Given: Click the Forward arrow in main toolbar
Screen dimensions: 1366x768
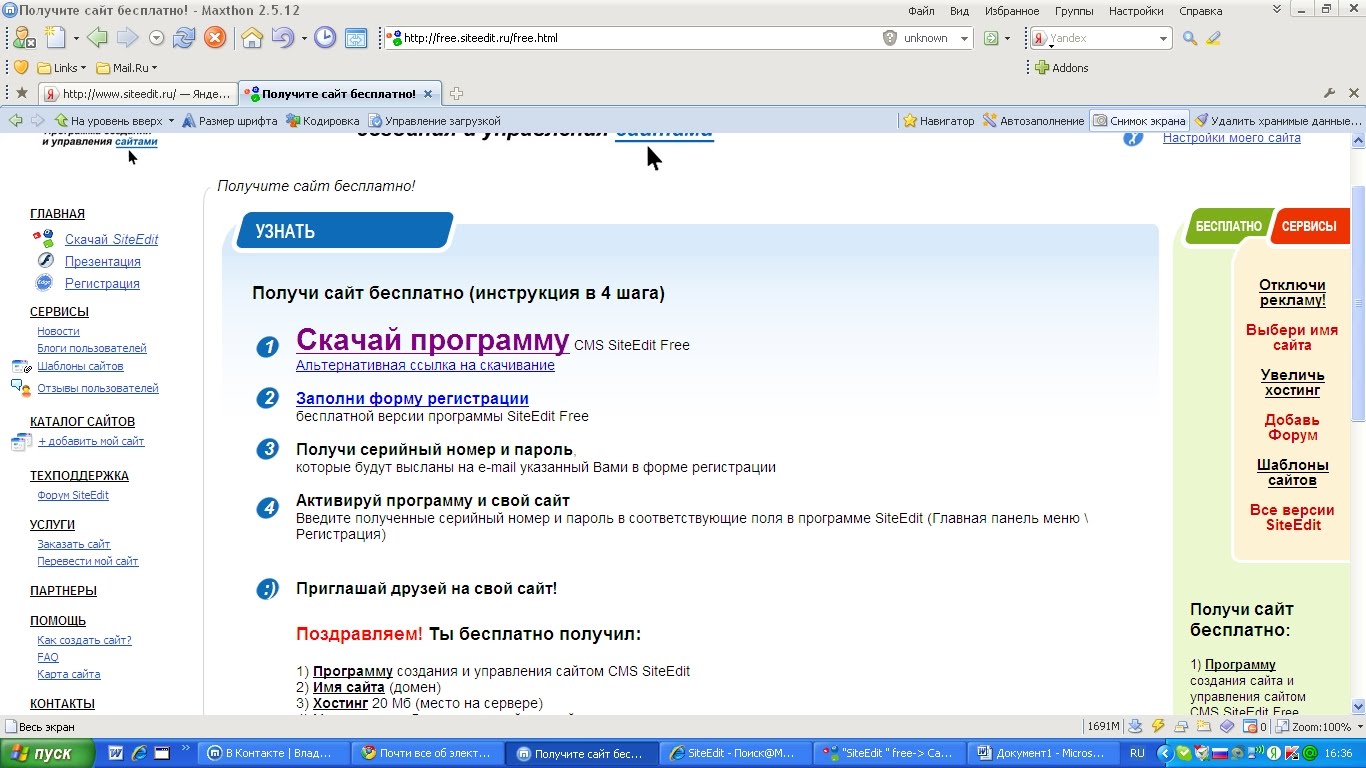Looking at the screenshot, I should click(127, 38).
